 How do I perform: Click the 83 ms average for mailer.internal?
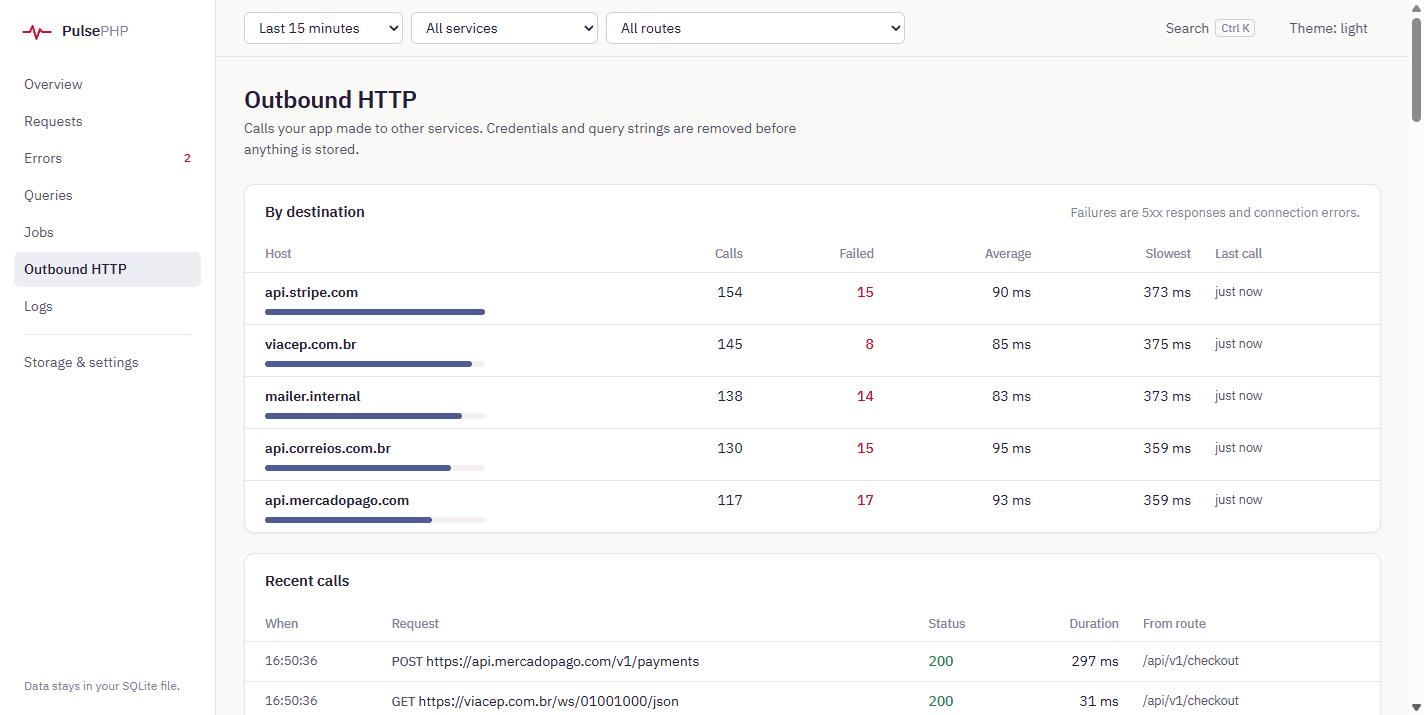pyautogui.click(x=1011, y=396)
